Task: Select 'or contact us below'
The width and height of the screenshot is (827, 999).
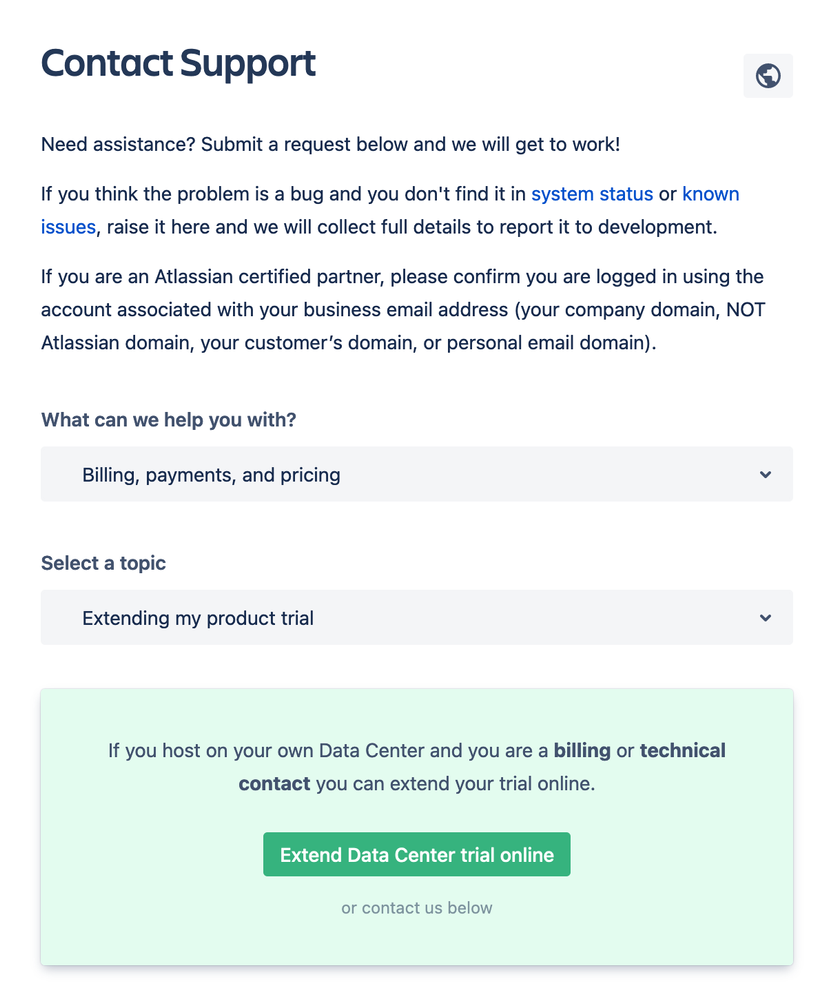Action: [416, 908]
